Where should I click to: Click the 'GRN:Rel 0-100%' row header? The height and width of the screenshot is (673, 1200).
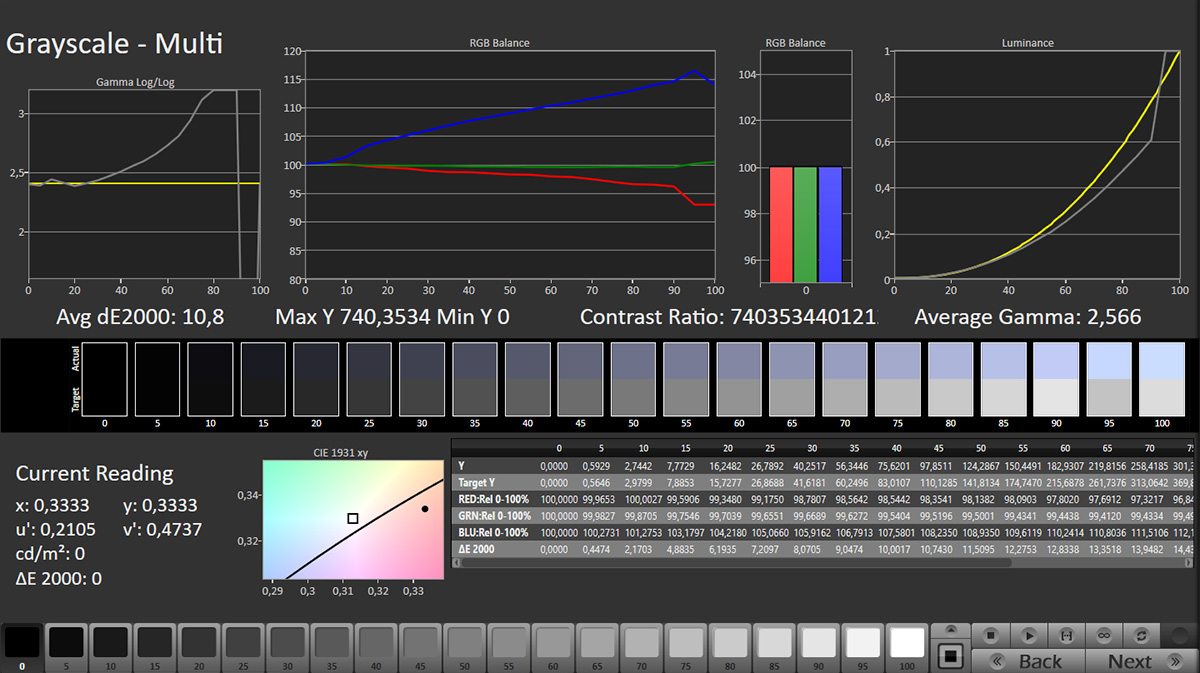click(x=493, y=515)
